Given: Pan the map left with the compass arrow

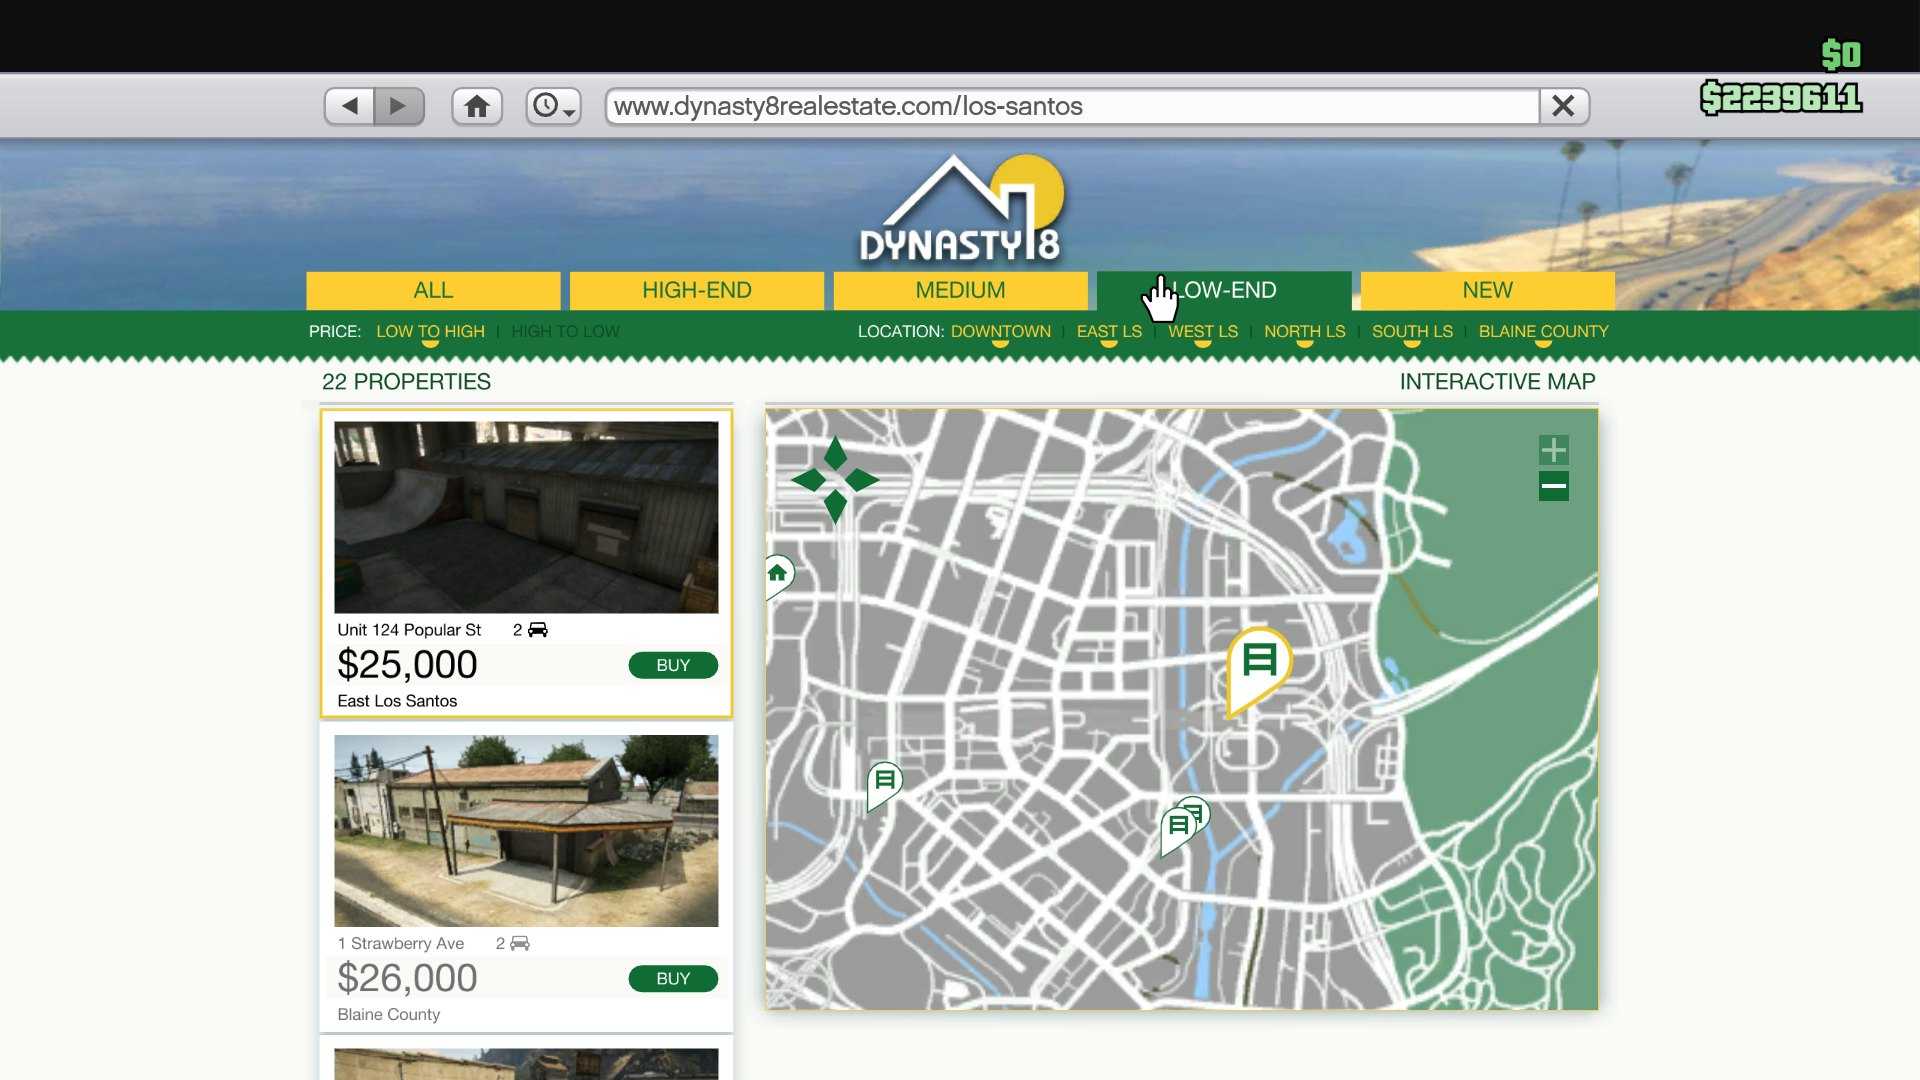Looking at the screenshot, I should click(x=808, y=480).
